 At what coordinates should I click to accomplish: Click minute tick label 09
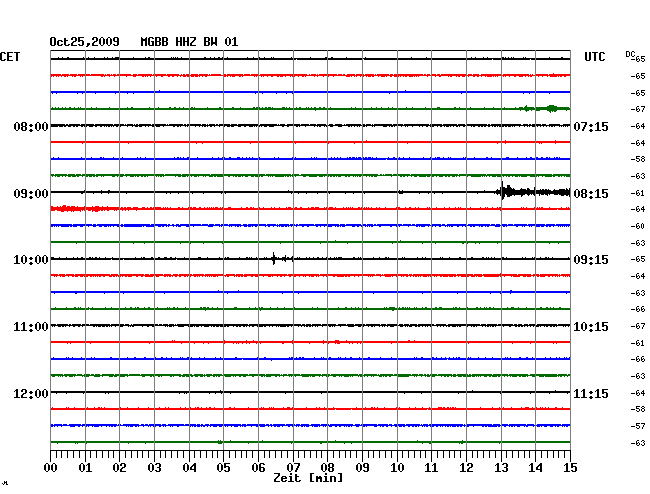coord(362,468)
